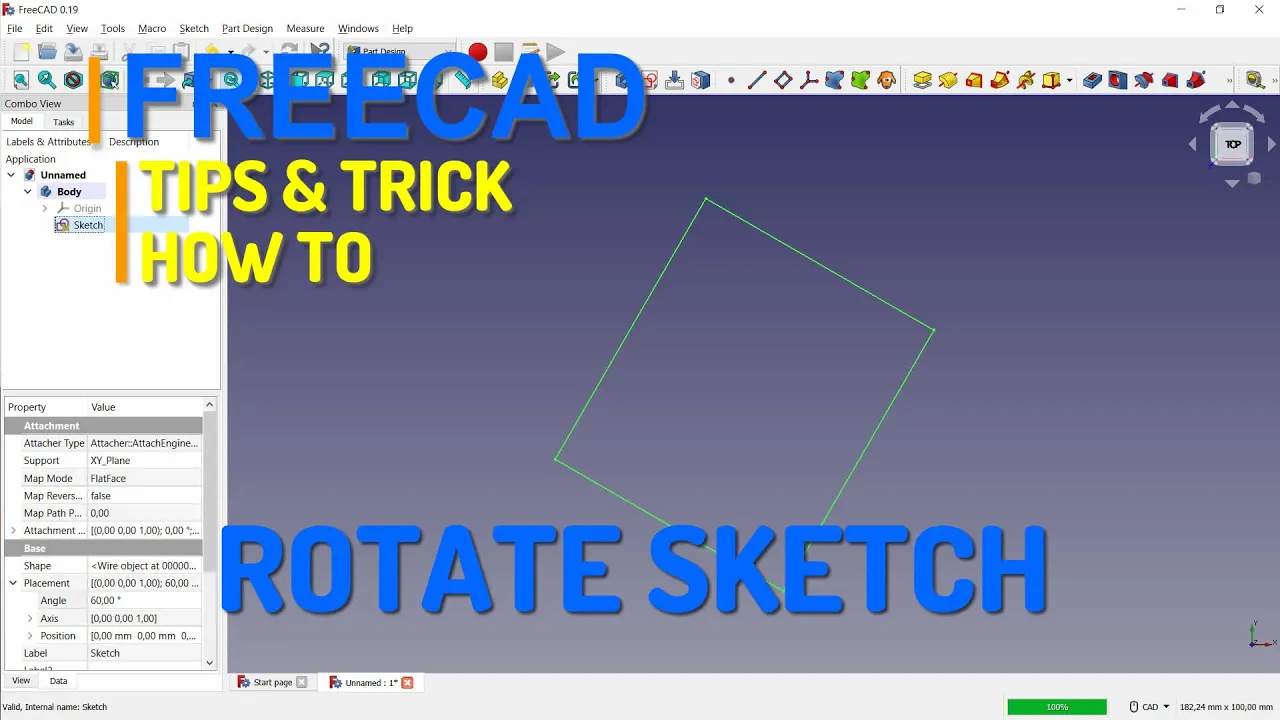Click the Additive Primitive yellow cube icon
The image size is (1280, 720).
click(x=1051, y=80)
